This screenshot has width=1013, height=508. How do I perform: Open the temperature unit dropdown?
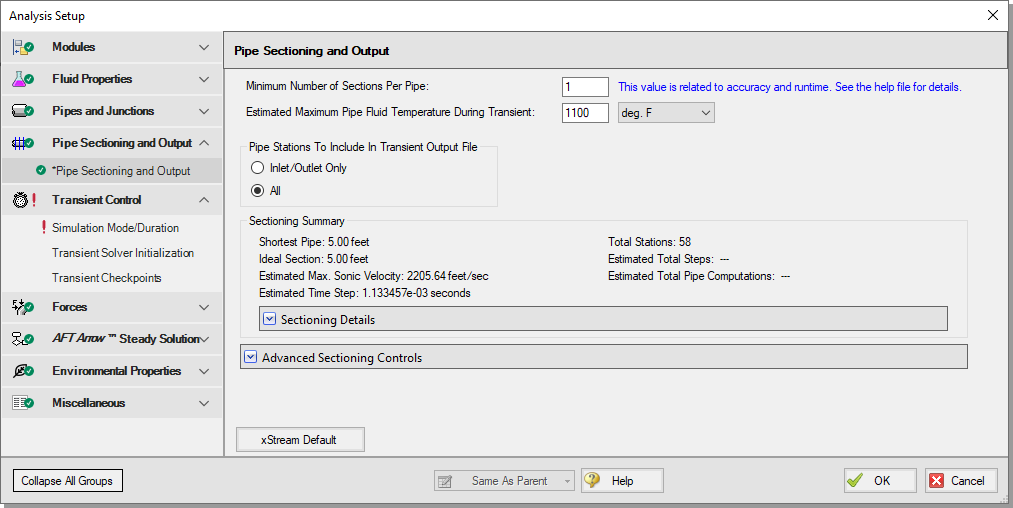[666, 113]
